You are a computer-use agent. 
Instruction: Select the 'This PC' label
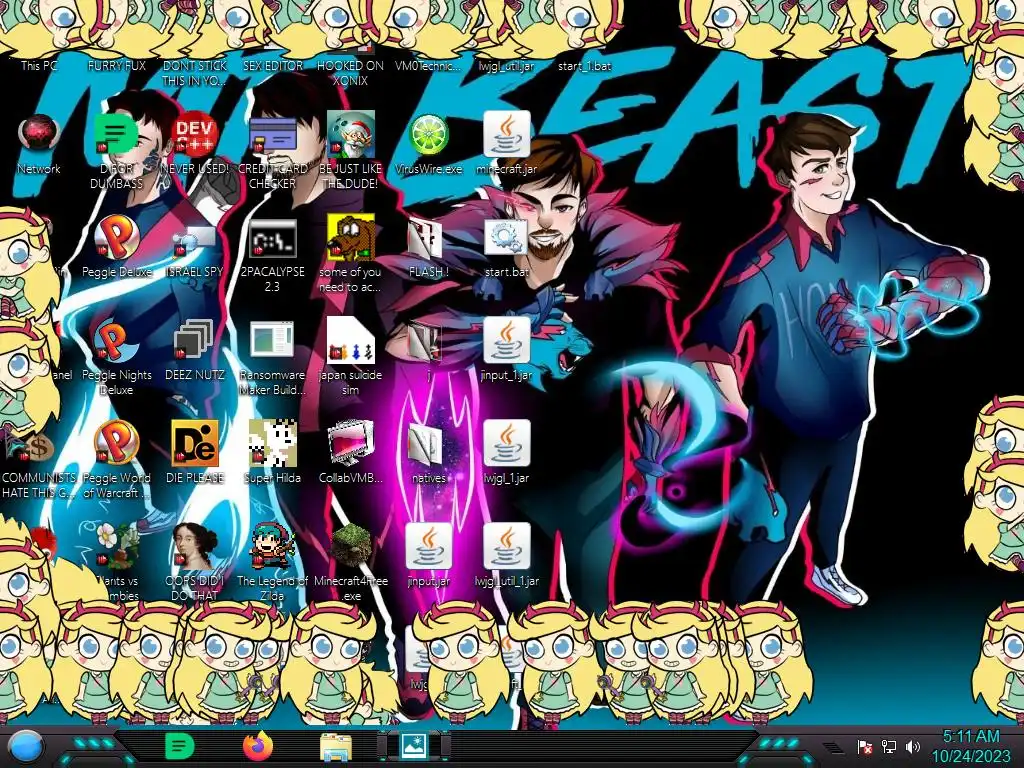pos(39,66)
